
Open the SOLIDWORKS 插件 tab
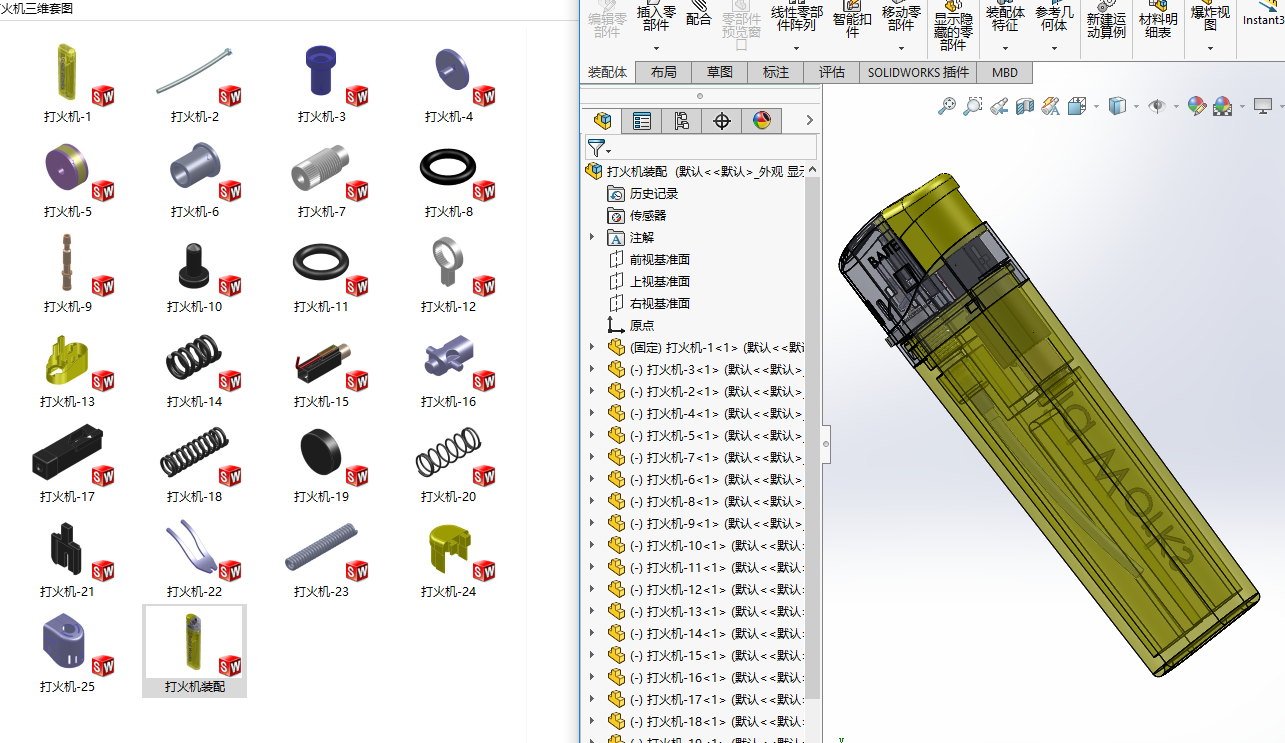[x=918, y=72]
